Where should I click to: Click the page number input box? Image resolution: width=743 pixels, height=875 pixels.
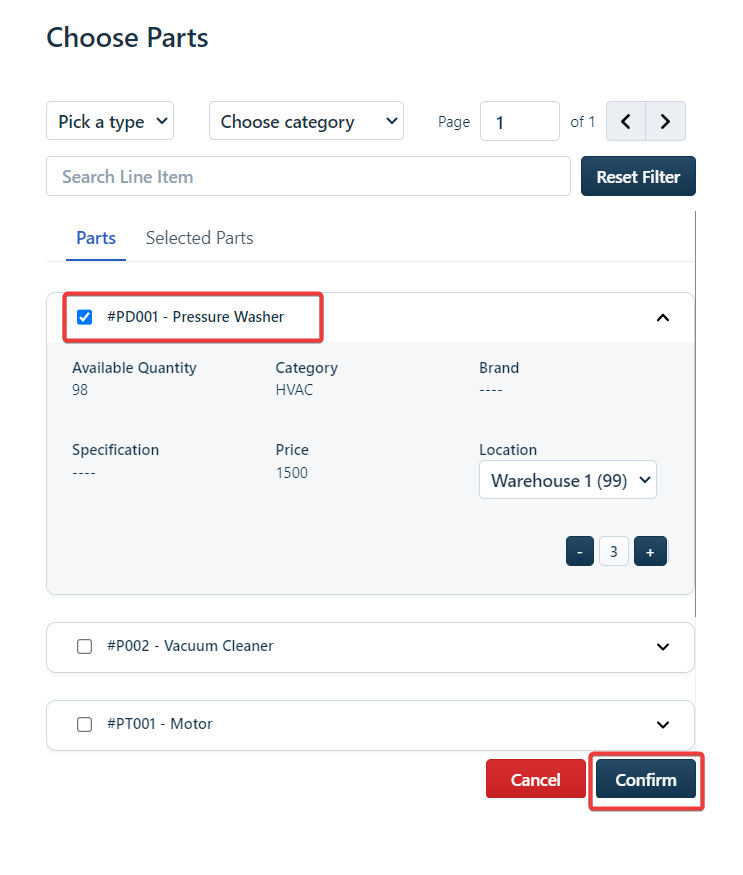click(x=519, y=122)
